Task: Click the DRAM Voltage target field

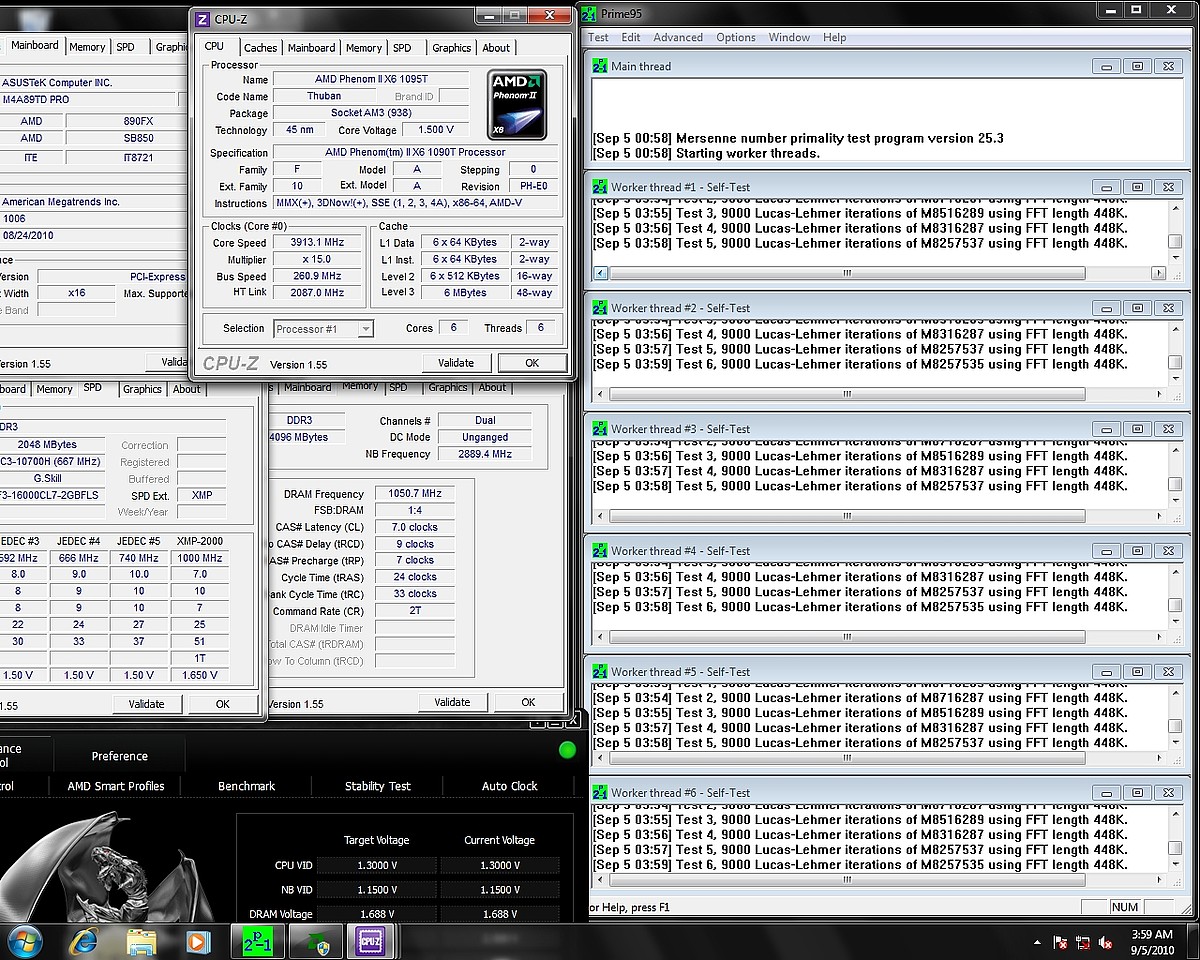Action: tap(376, 914)
